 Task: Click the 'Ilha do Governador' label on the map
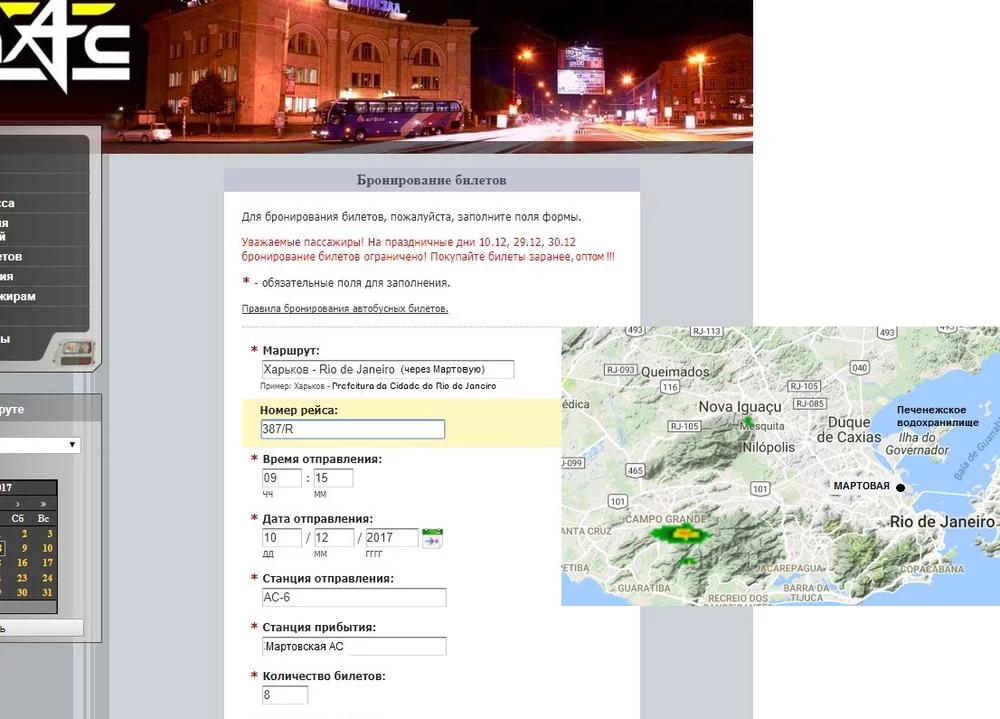pyautogui.click(x=917, y=443)
